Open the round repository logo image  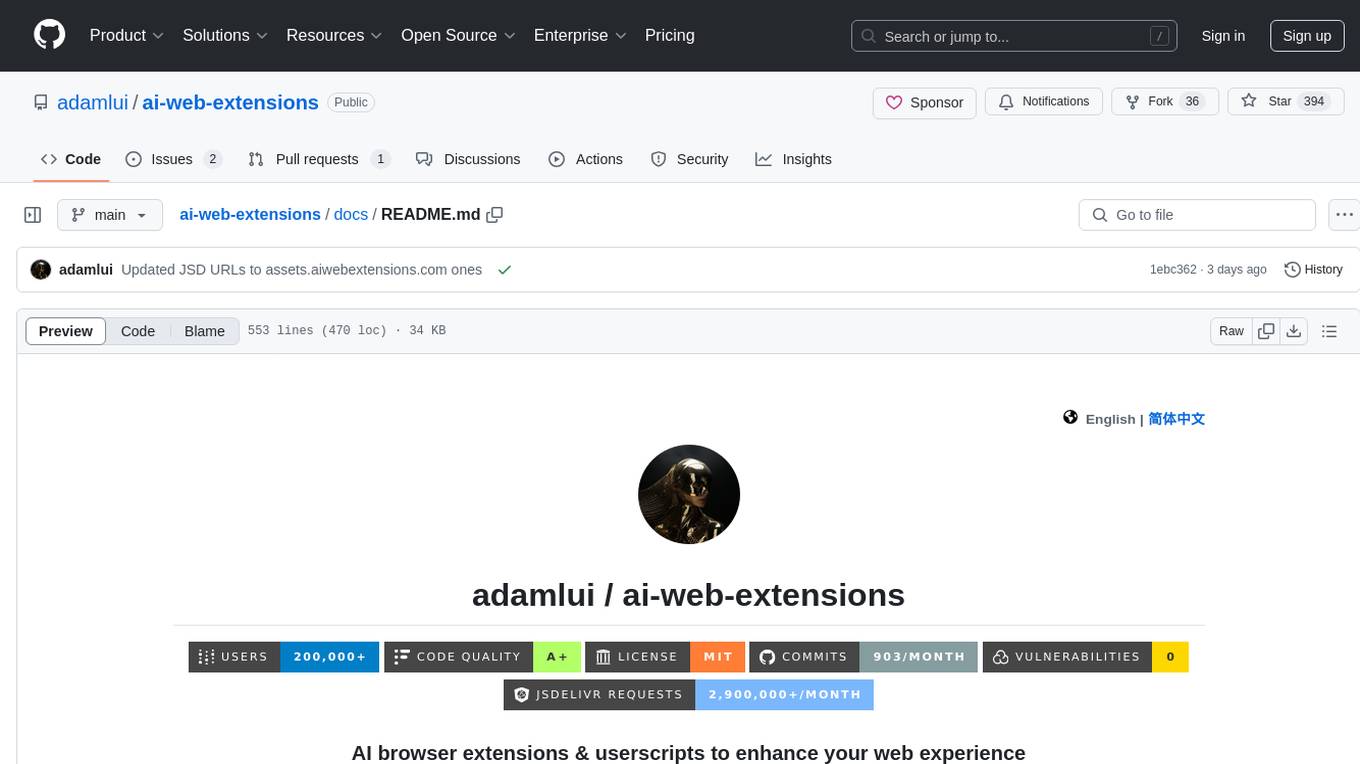pos(689,495)
